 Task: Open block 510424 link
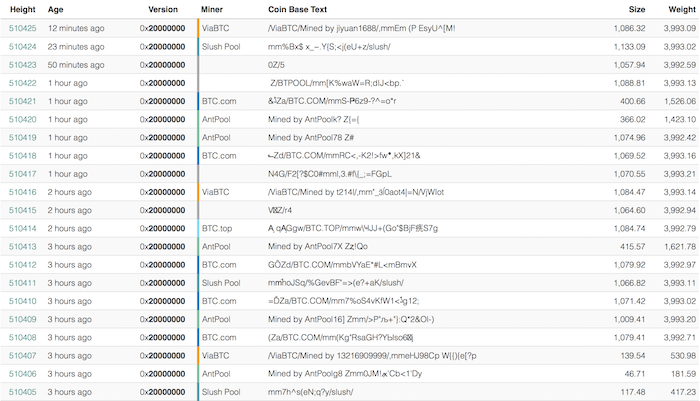22,46
